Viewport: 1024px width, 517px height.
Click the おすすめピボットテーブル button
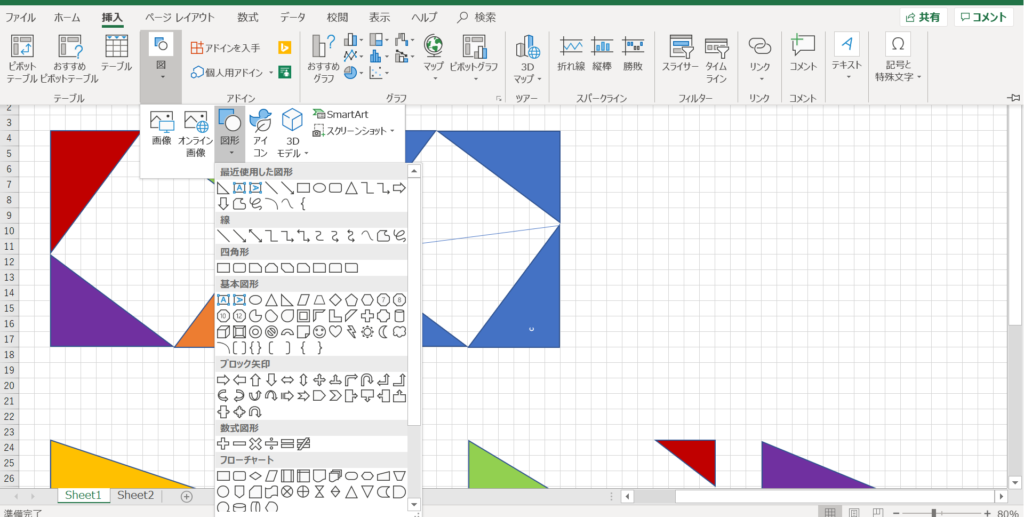coord(69,59)
